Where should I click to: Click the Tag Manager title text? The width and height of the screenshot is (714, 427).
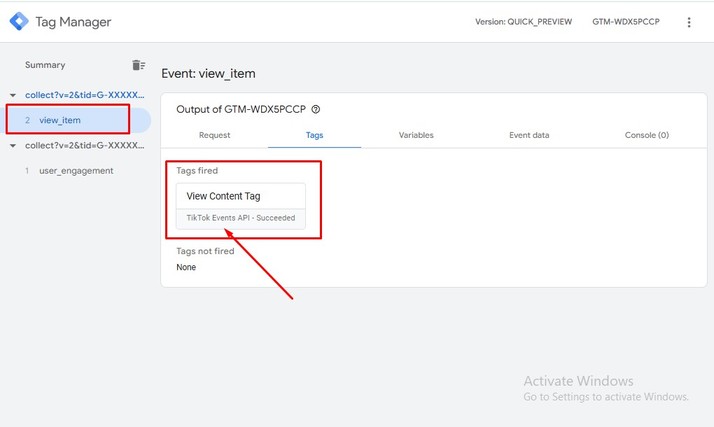[x=73, y=22]
